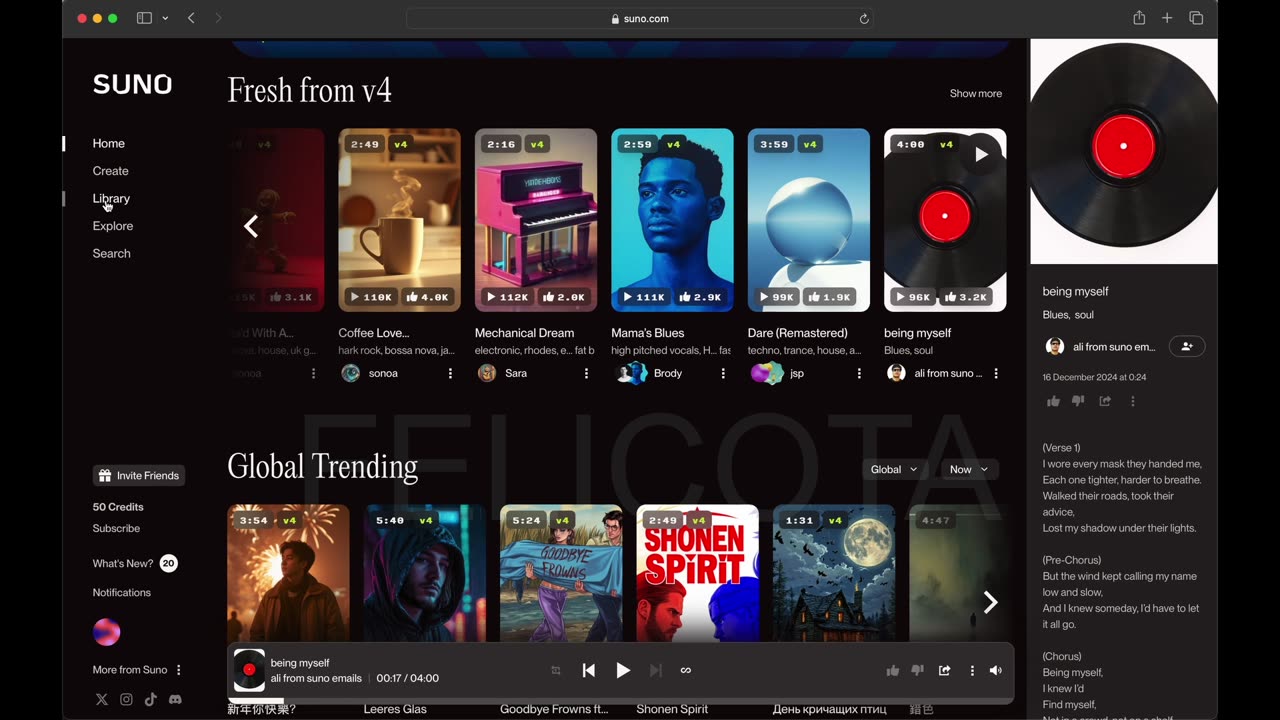Open the Create page in sidebar

coord(110,171)
